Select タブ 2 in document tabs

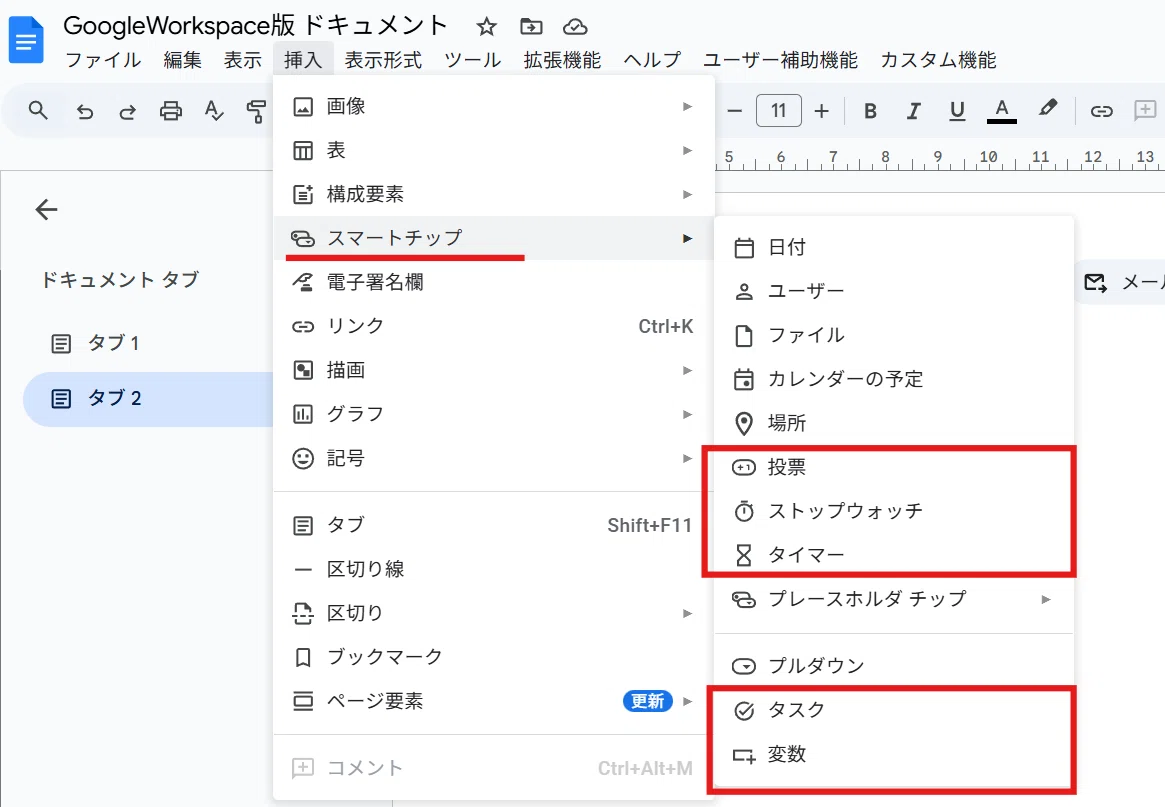click(149, 399)
